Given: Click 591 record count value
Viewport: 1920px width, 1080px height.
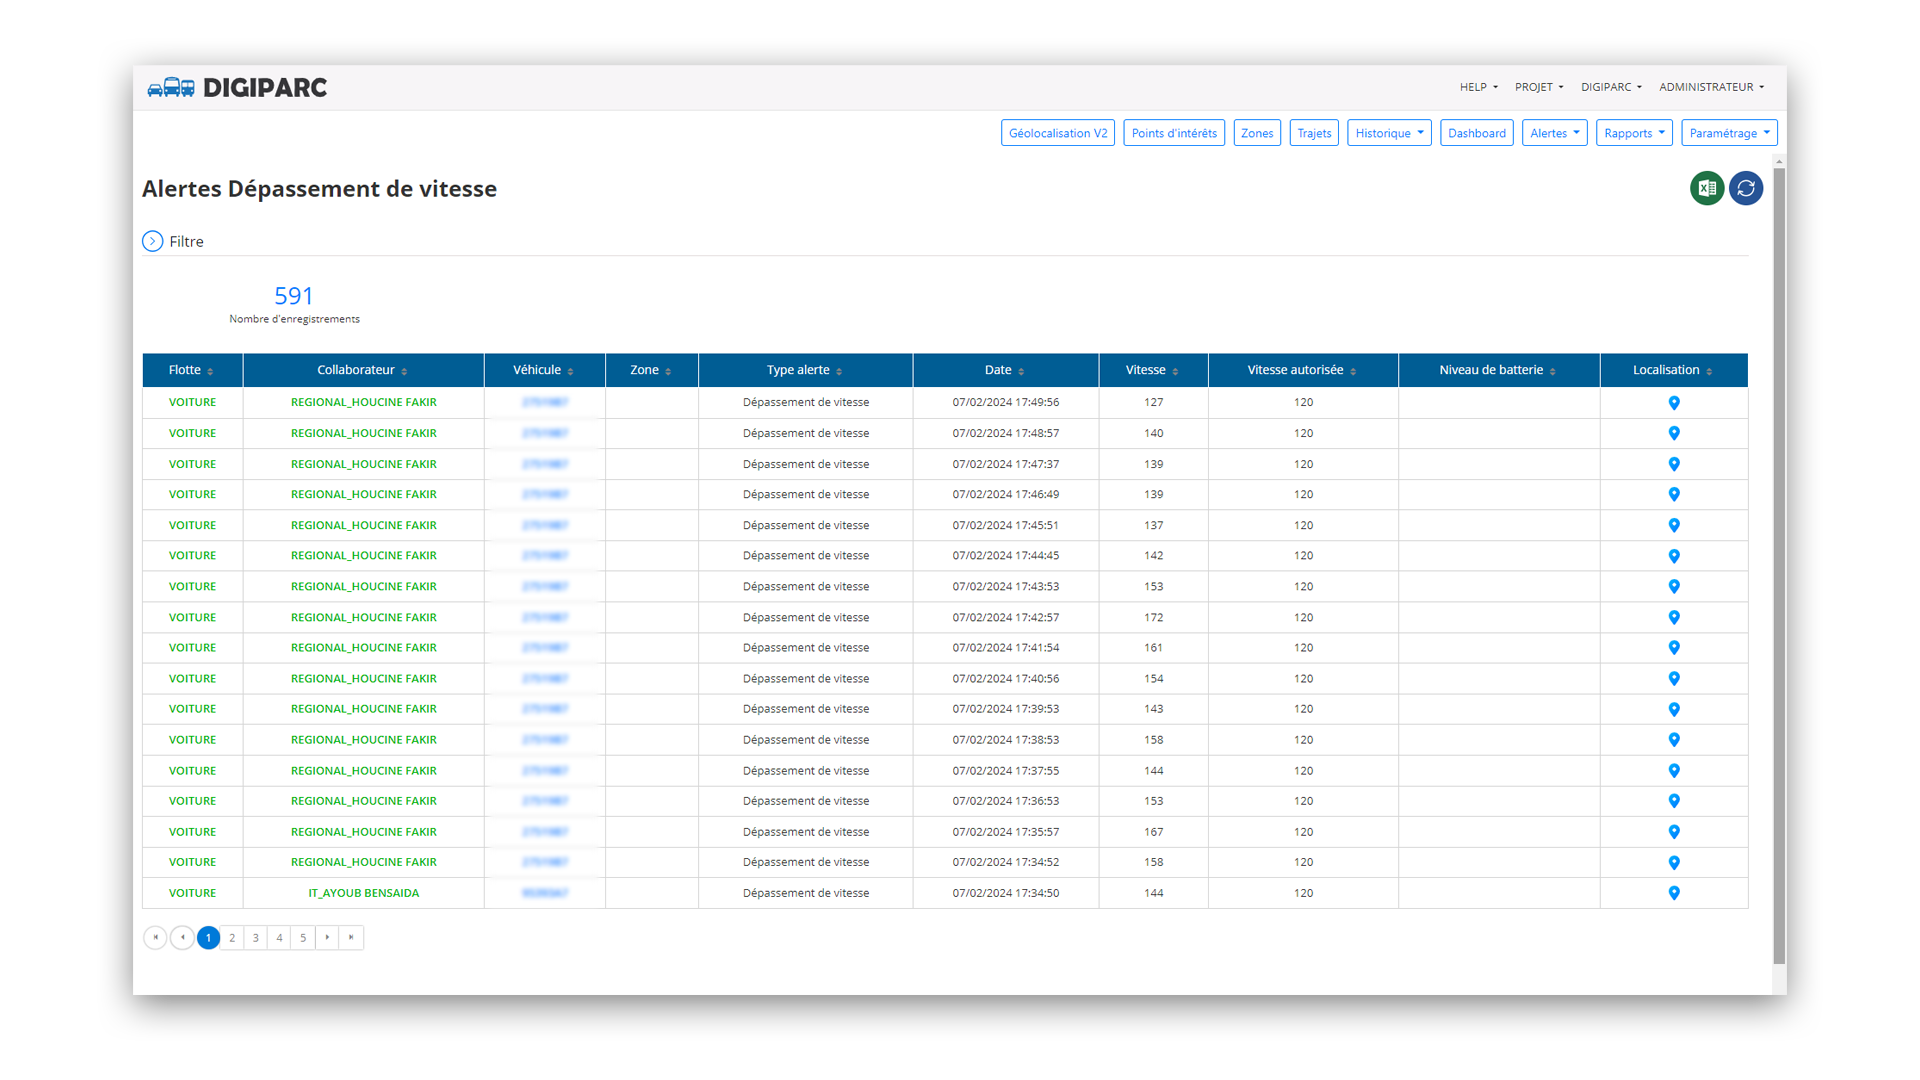Looking at the screenshot, I should point(293,296).
